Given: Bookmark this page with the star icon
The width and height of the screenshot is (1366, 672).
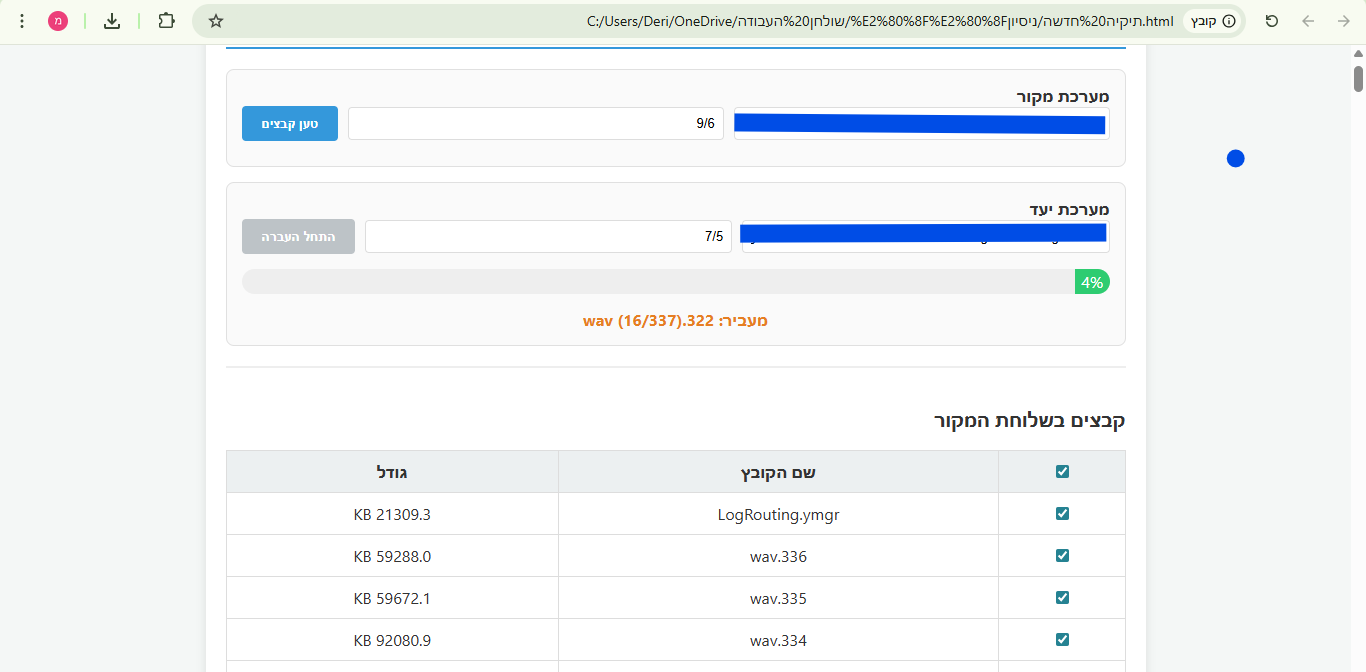Looking at the screenshot, I should [214, 20].
